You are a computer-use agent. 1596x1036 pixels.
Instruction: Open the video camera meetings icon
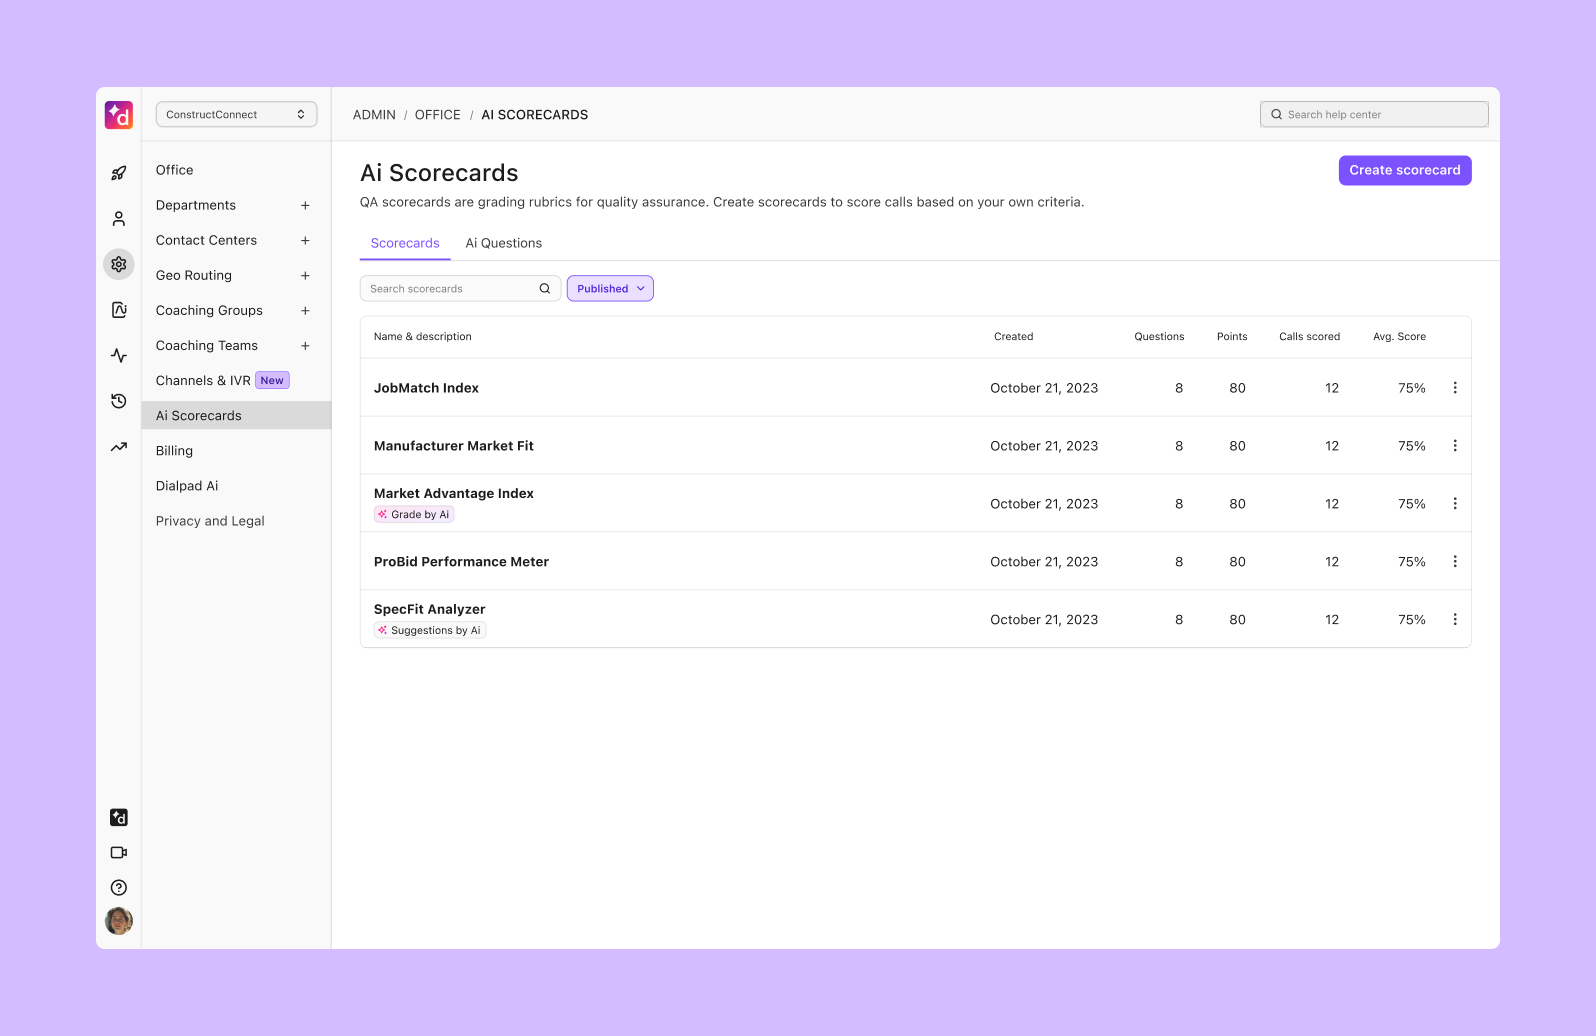pyautogui.click(x=119, y=853)
